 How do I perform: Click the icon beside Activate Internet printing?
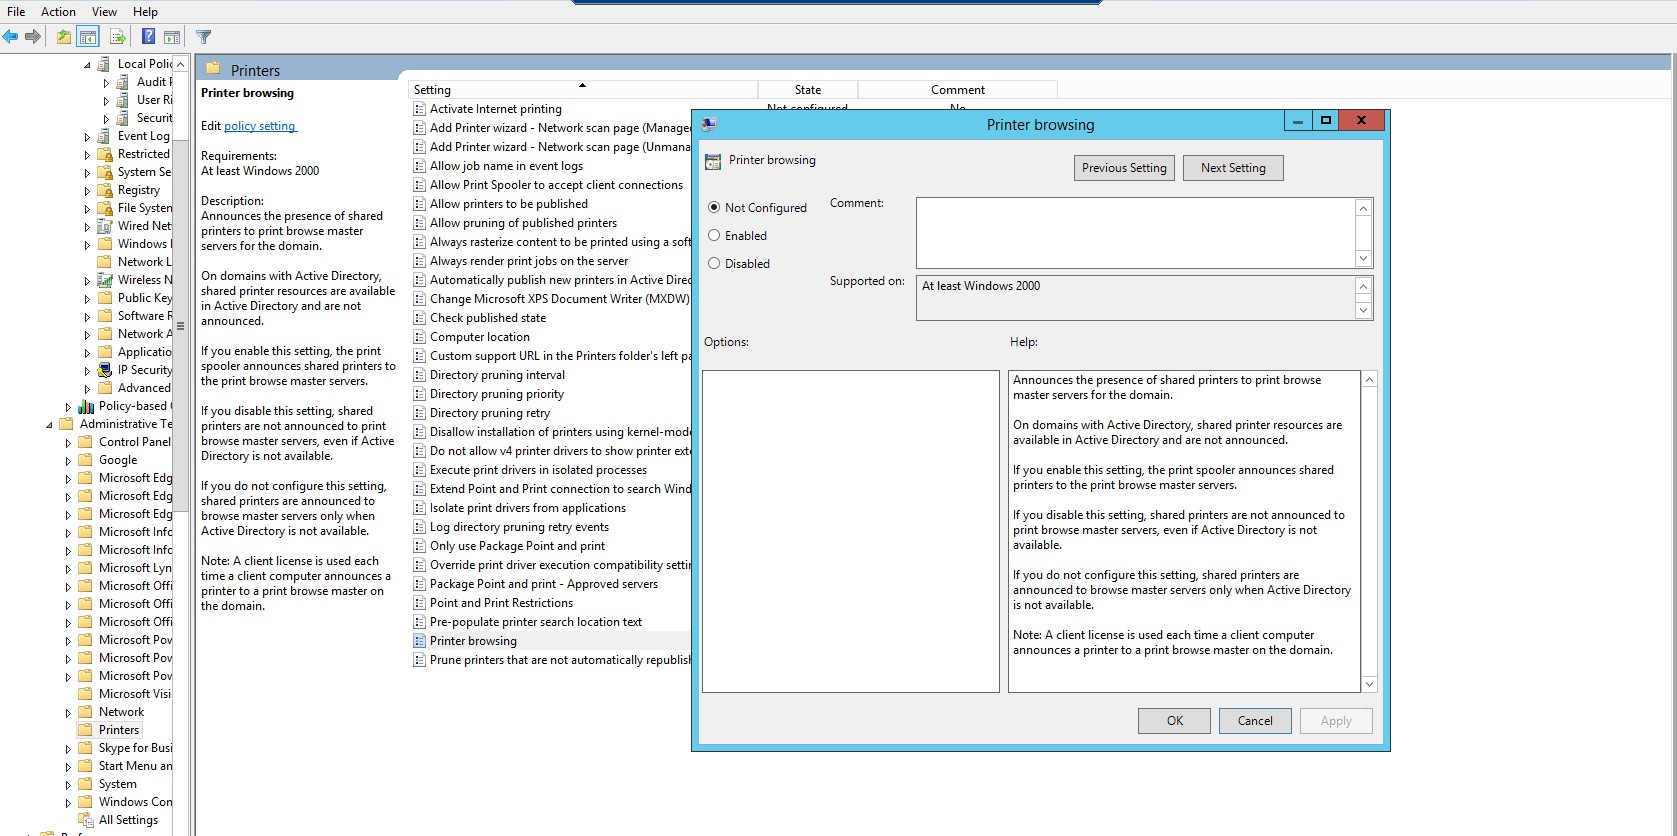point(420,109)
